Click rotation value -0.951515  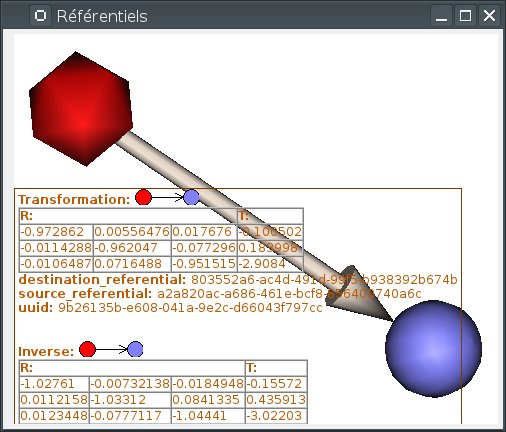(204, 264)
